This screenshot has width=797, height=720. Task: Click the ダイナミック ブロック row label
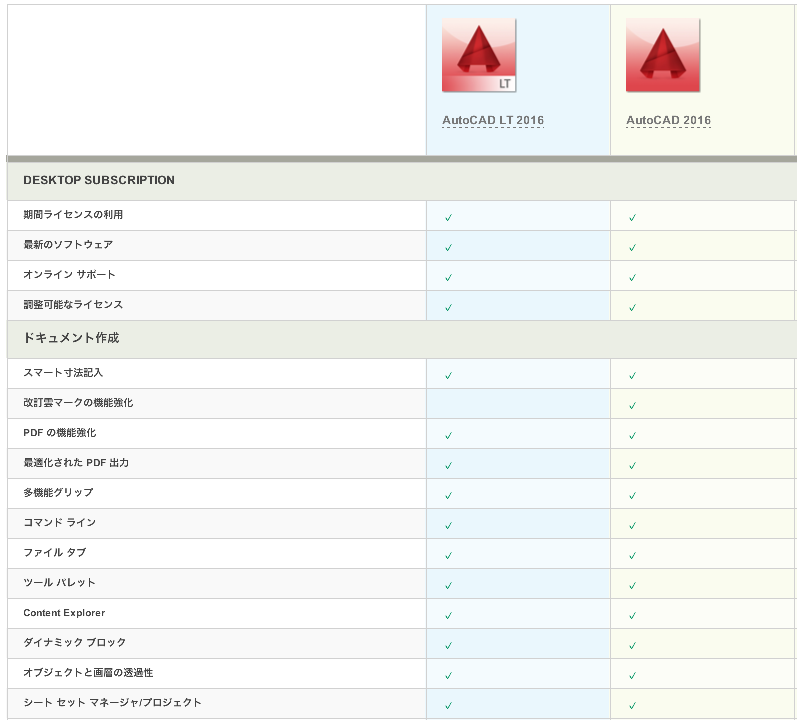pyautogui.click(x=75, y=642)
